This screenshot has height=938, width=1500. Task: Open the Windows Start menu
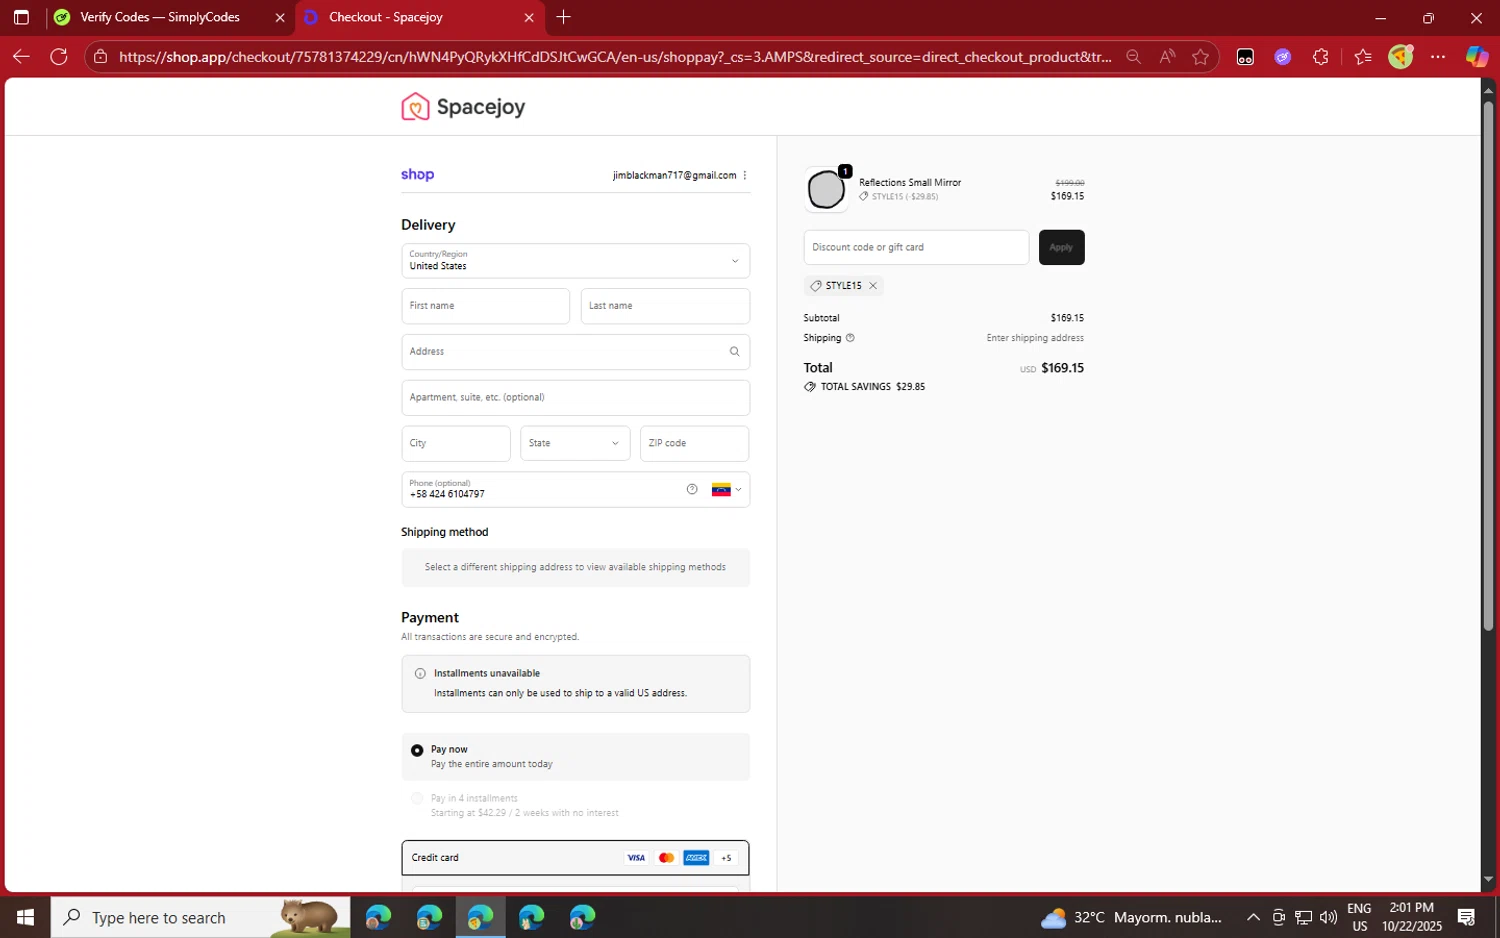(x=25, y=917)
